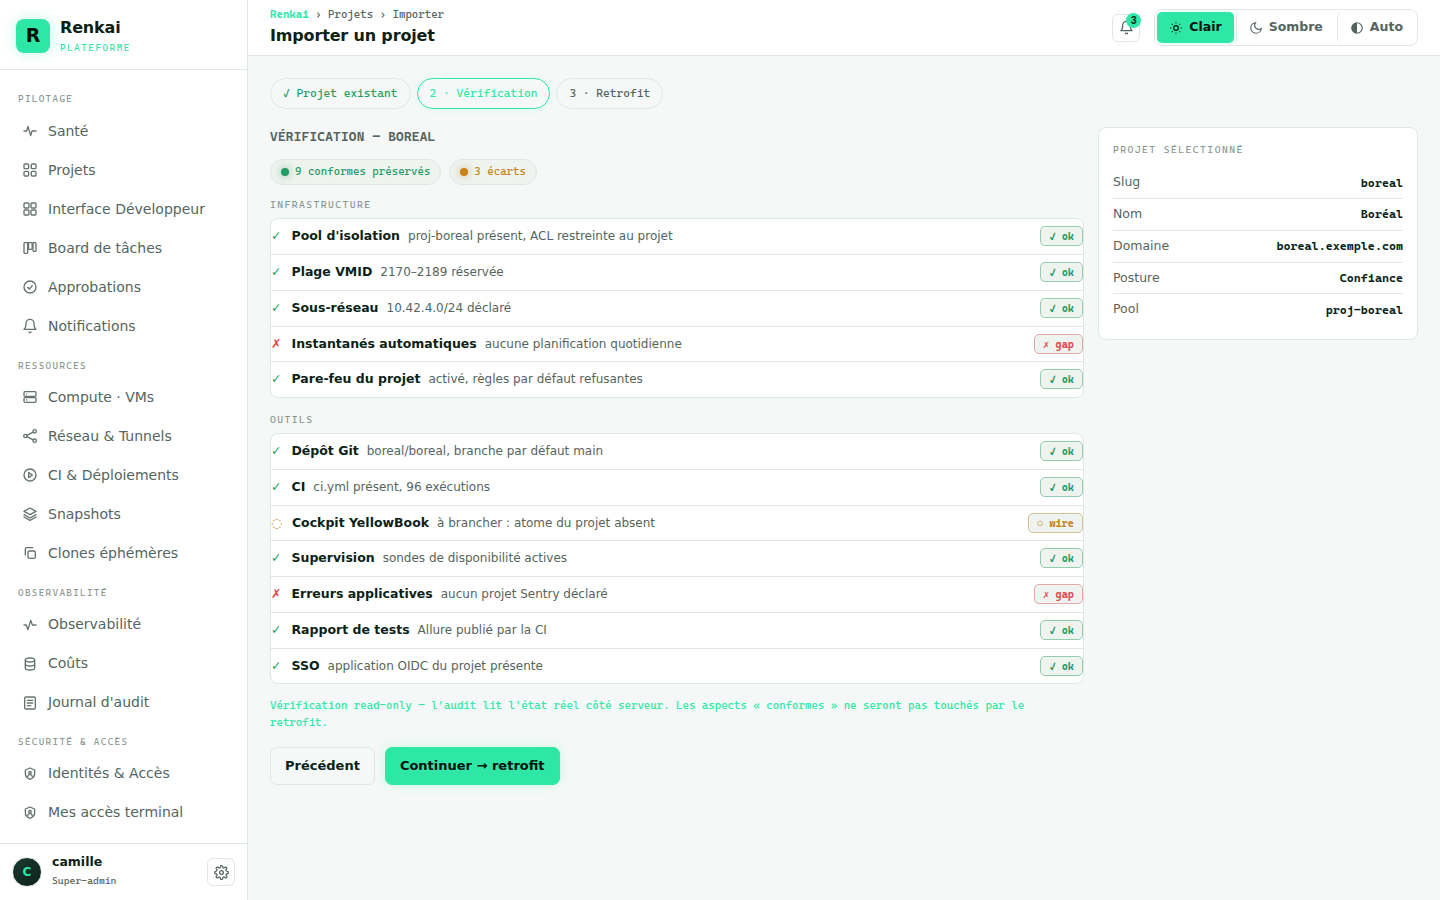The image size is (1440, 900).
Task: Click the 9 conformes préservés badge
Action: 356,172
